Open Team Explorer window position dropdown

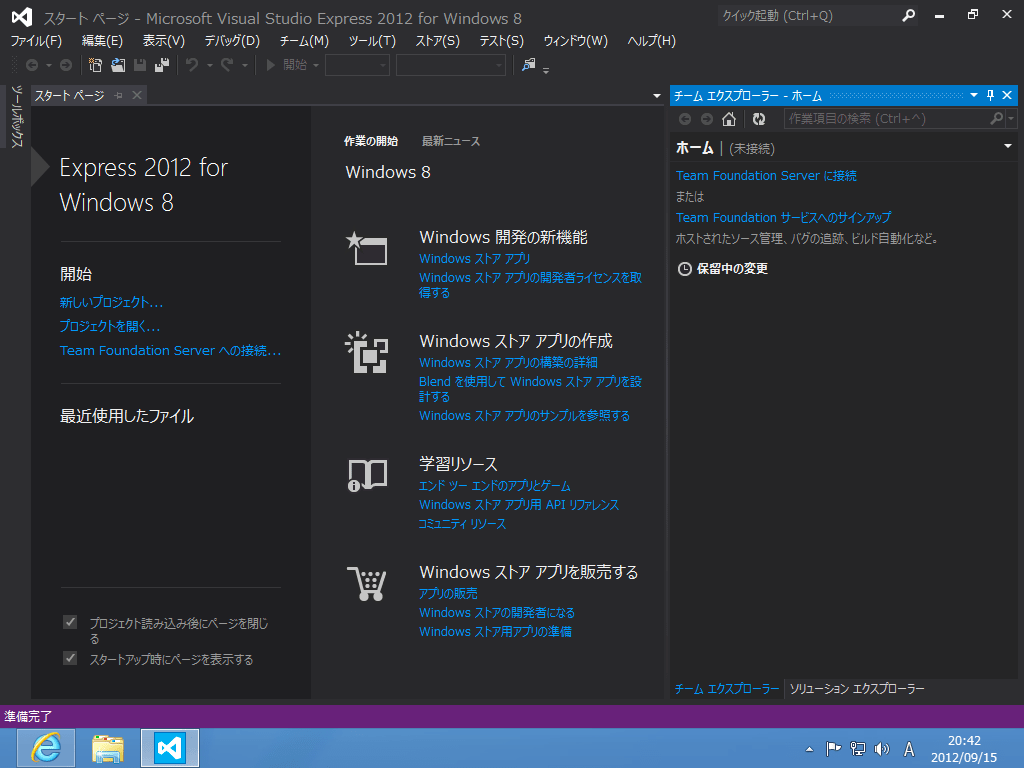(x=974, y=95)
